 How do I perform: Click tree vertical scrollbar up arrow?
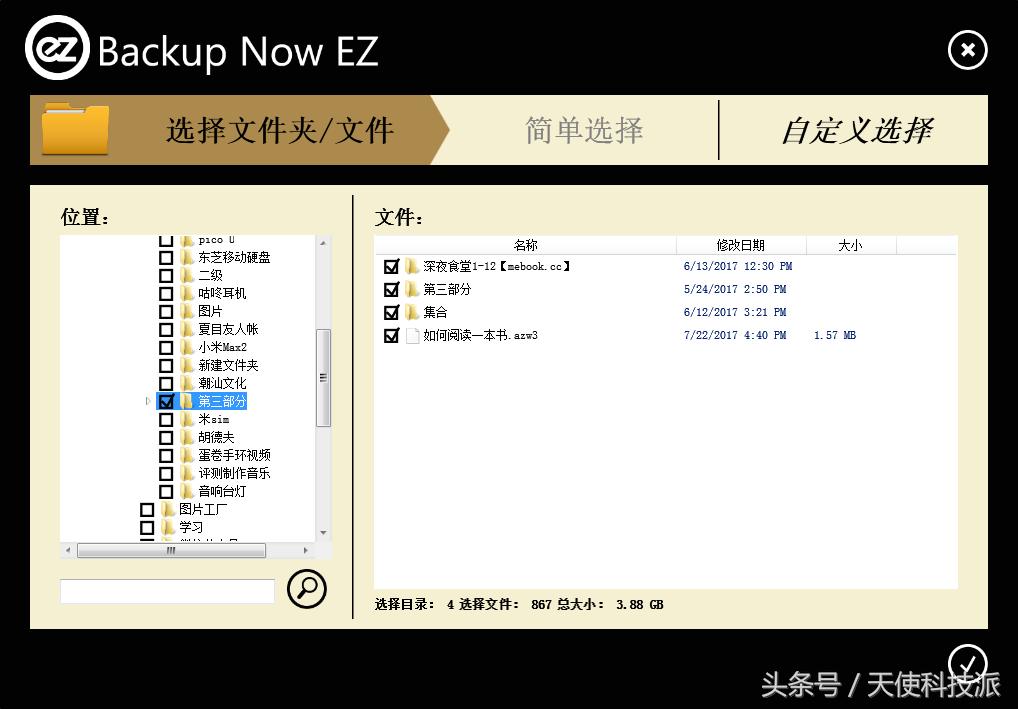(x=323, y=243)
